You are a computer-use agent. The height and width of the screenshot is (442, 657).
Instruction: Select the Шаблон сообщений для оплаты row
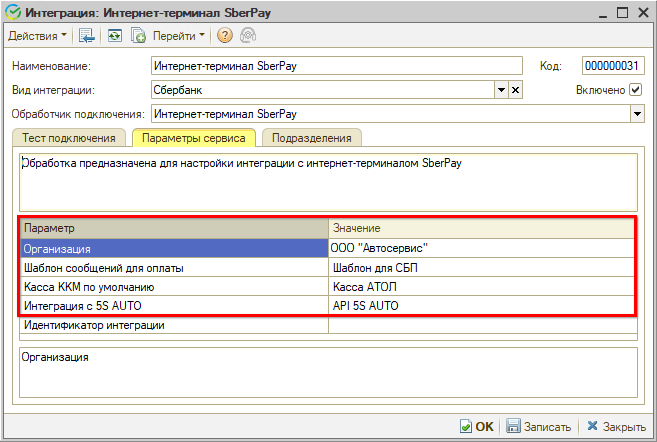(x=174, y=268)
